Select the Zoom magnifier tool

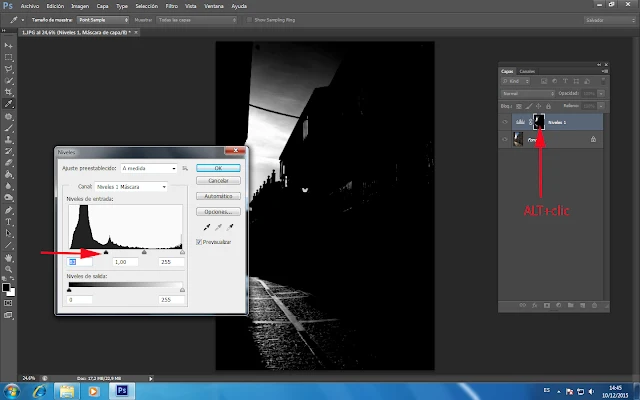[8, 268]
